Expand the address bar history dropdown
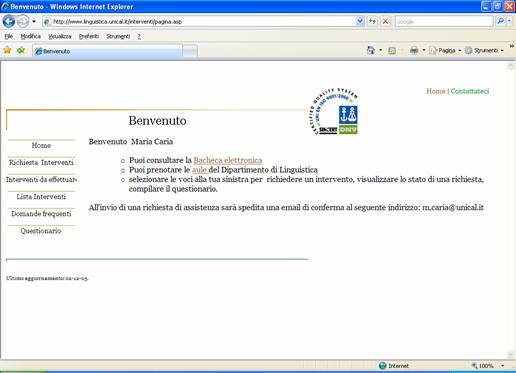Image resolution: width=516 pixels, height=373 pixels. tap(360, 22)
